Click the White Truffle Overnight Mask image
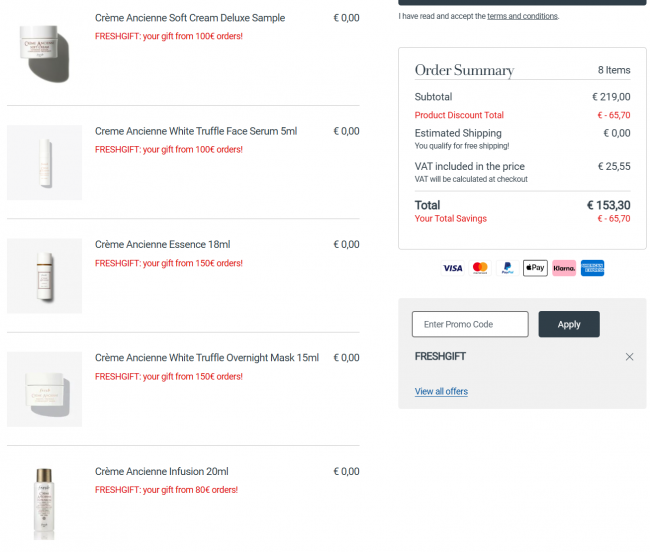The image size is (650, 552). point(44,389)
